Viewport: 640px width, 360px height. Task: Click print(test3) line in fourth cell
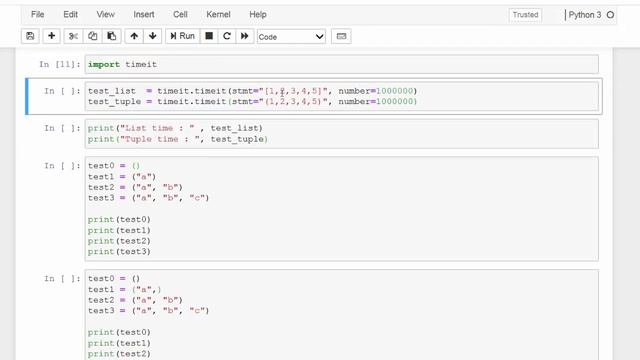click(119, 252)
